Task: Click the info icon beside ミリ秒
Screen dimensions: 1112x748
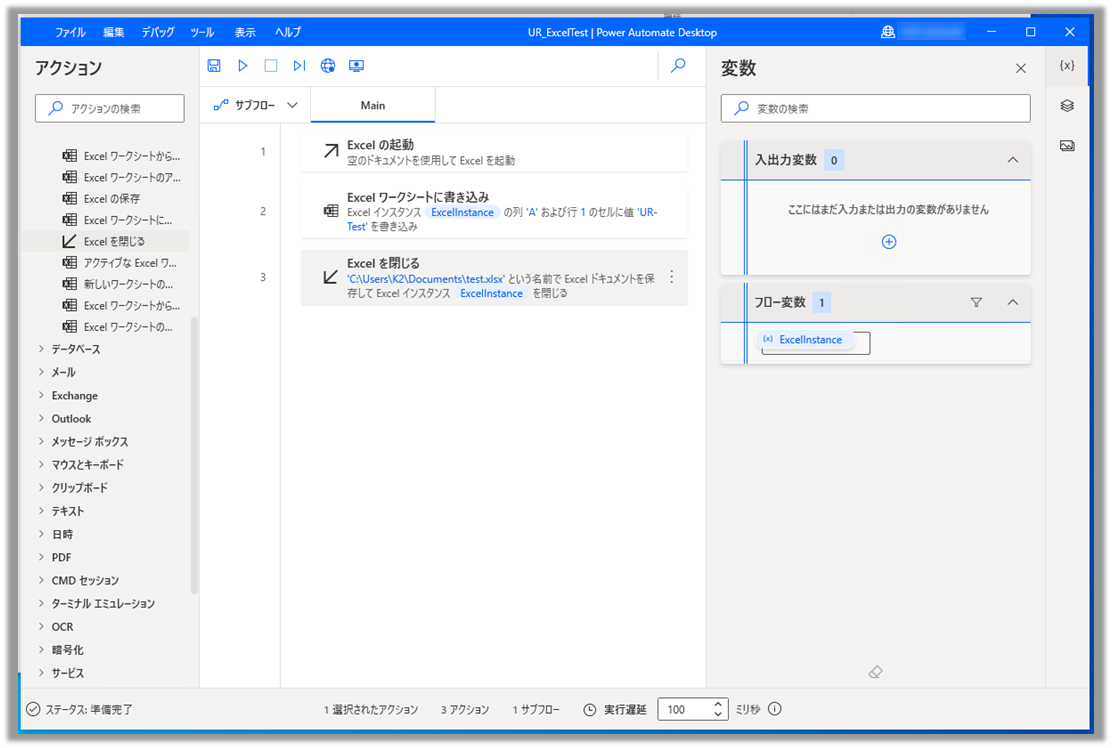Action: pyautogui.click(x=774, y=709)
